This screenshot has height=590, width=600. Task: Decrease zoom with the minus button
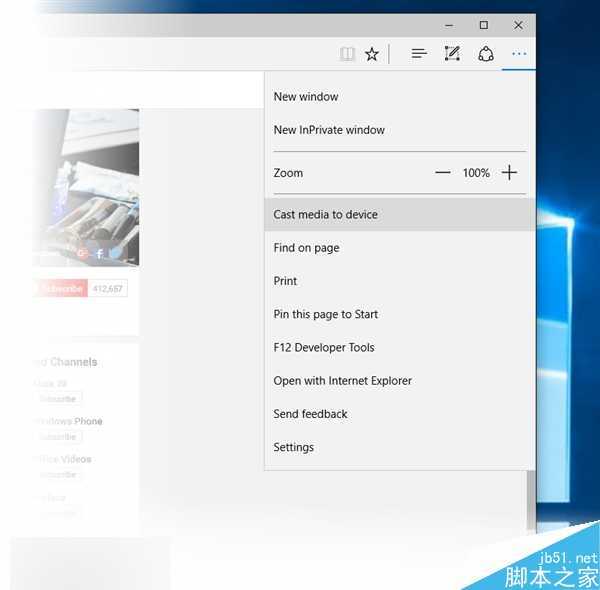tap(443, 173)
